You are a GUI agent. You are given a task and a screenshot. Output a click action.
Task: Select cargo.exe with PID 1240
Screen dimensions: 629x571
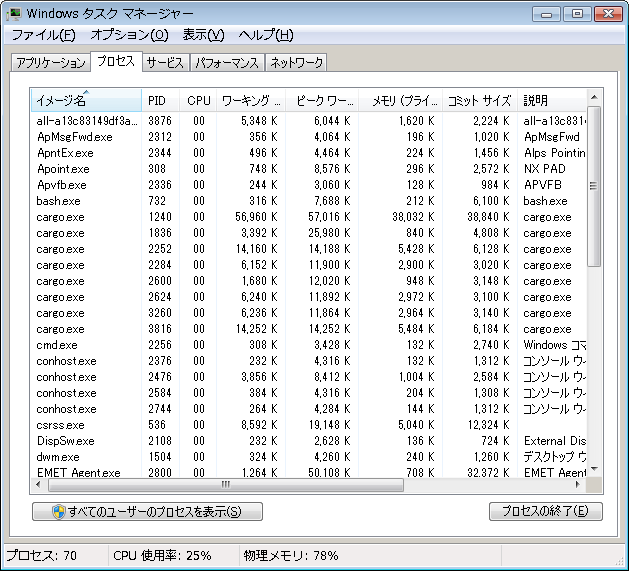309,217
